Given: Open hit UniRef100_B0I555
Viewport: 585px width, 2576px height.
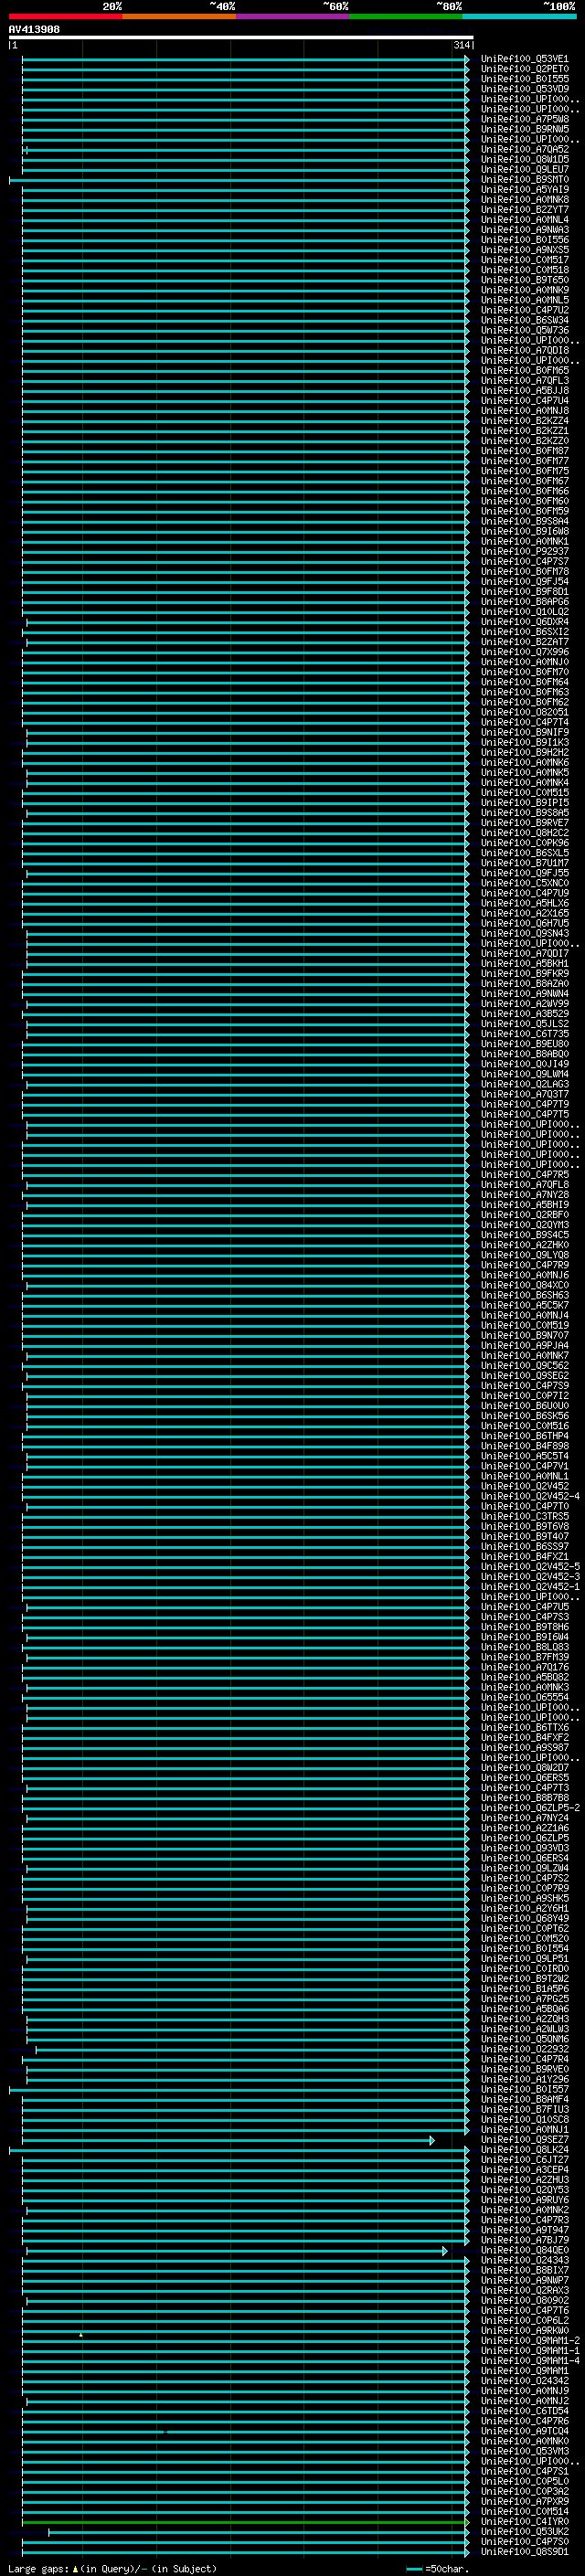Looking at the screenshot, I should pos(525,79).
